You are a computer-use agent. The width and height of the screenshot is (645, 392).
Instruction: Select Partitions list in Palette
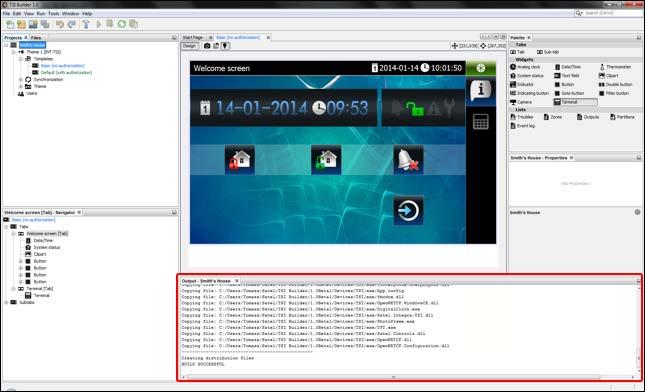(622, 117)
